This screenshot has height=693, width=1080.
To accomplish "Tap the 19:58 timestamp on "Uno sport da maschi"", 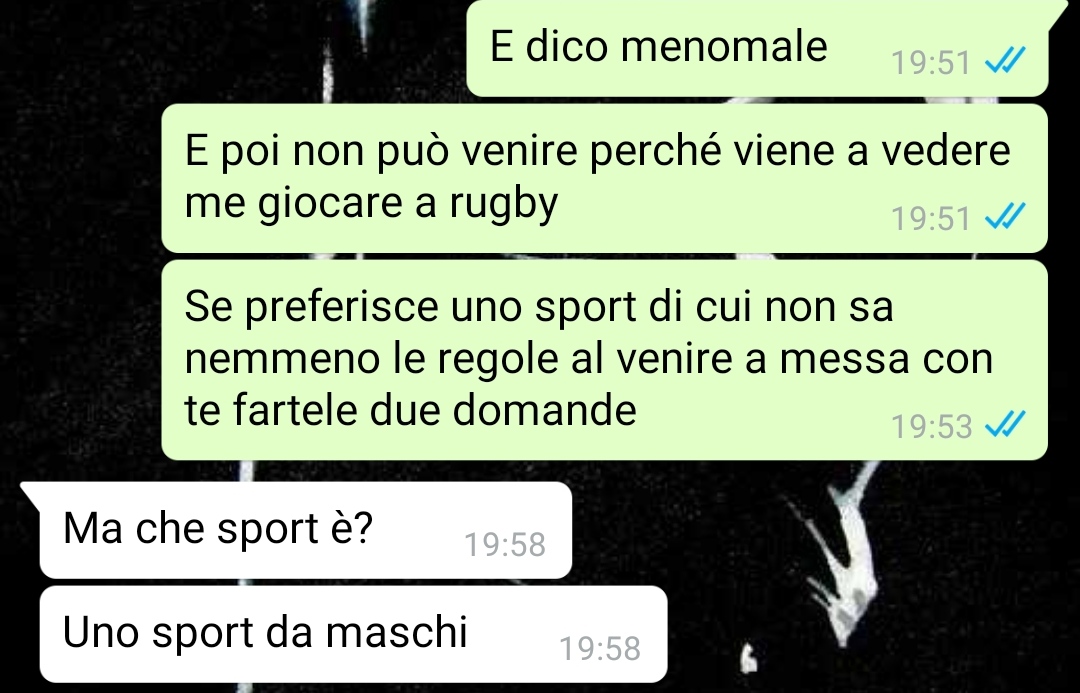I will coord(600,649).
